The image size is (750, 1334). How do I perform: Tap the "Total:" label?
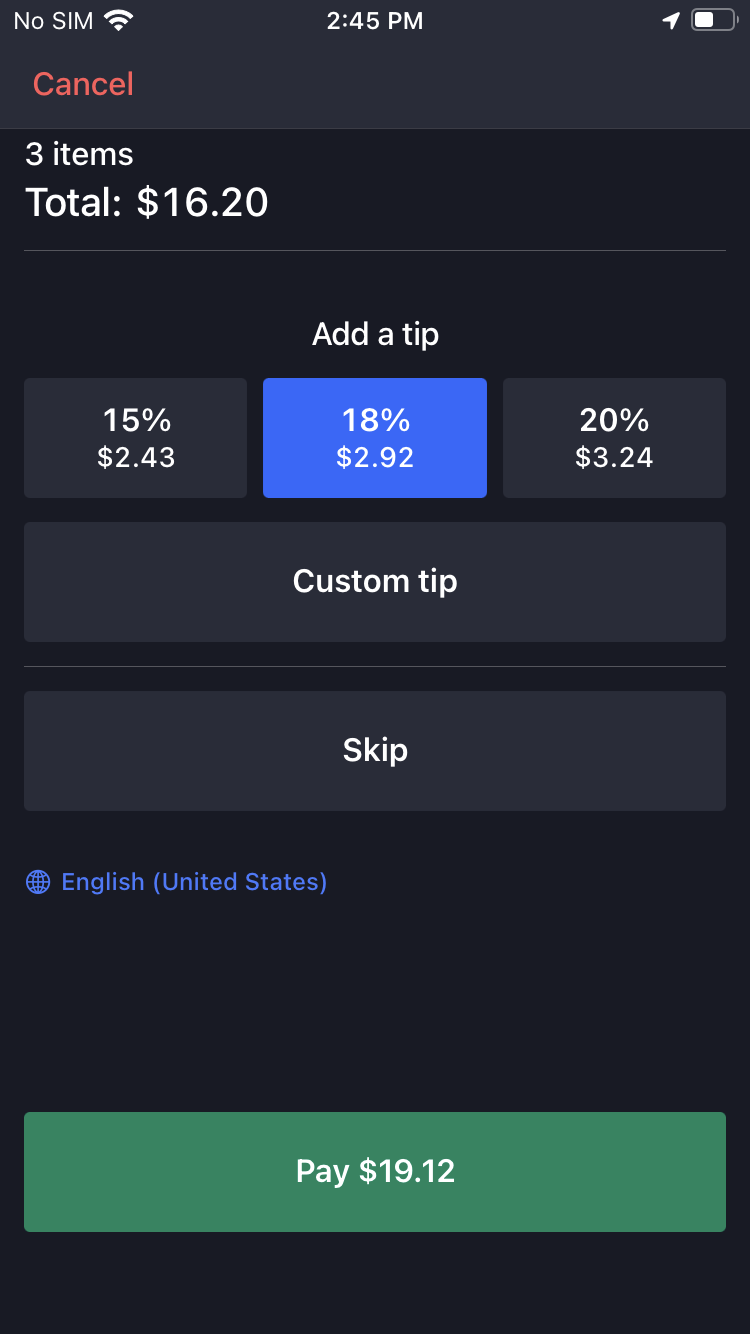[x=73, y=202]
